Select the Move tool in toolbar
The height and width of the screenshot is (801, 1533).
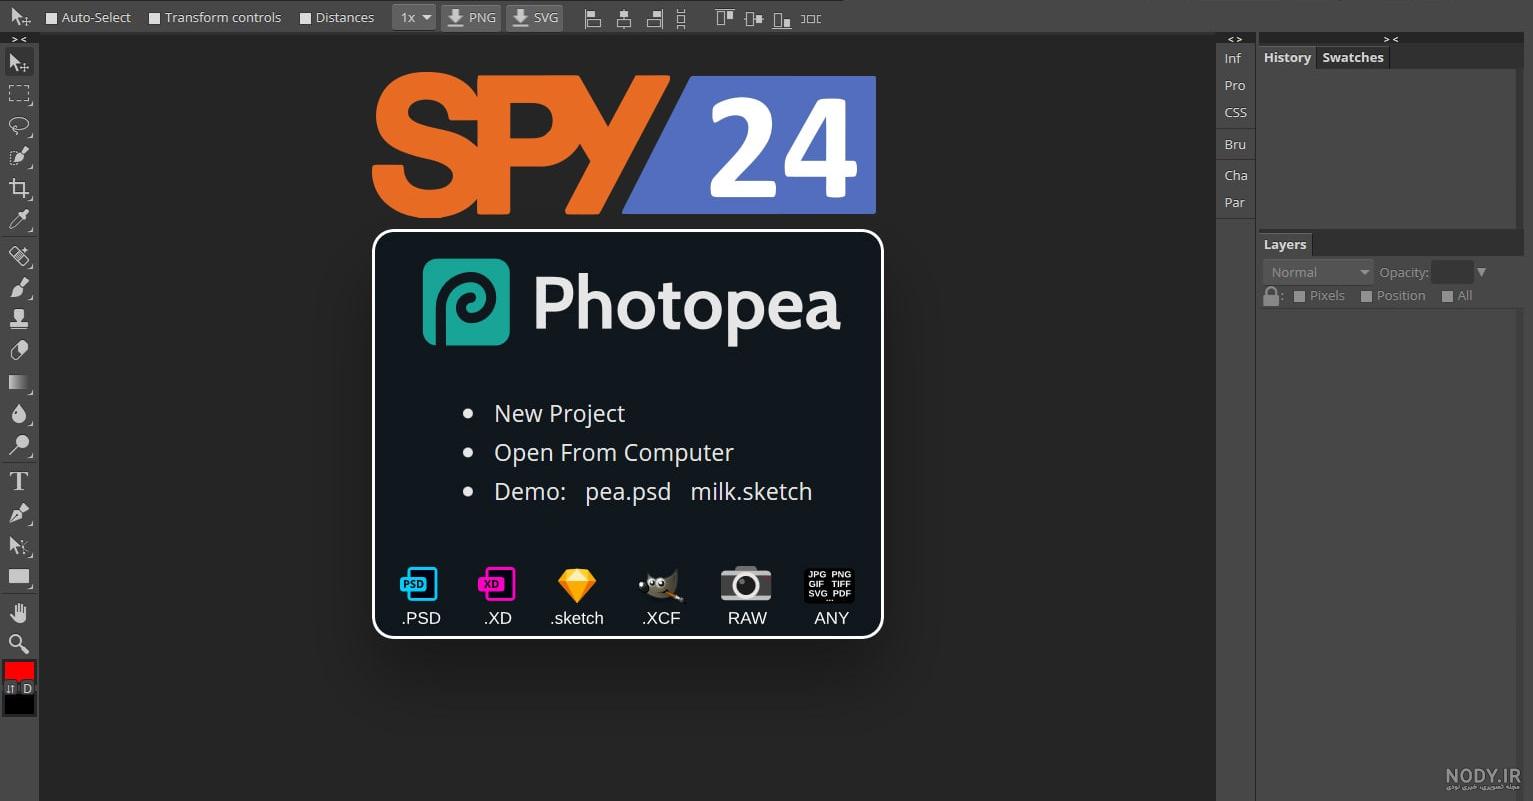click(x=19, y=63)
